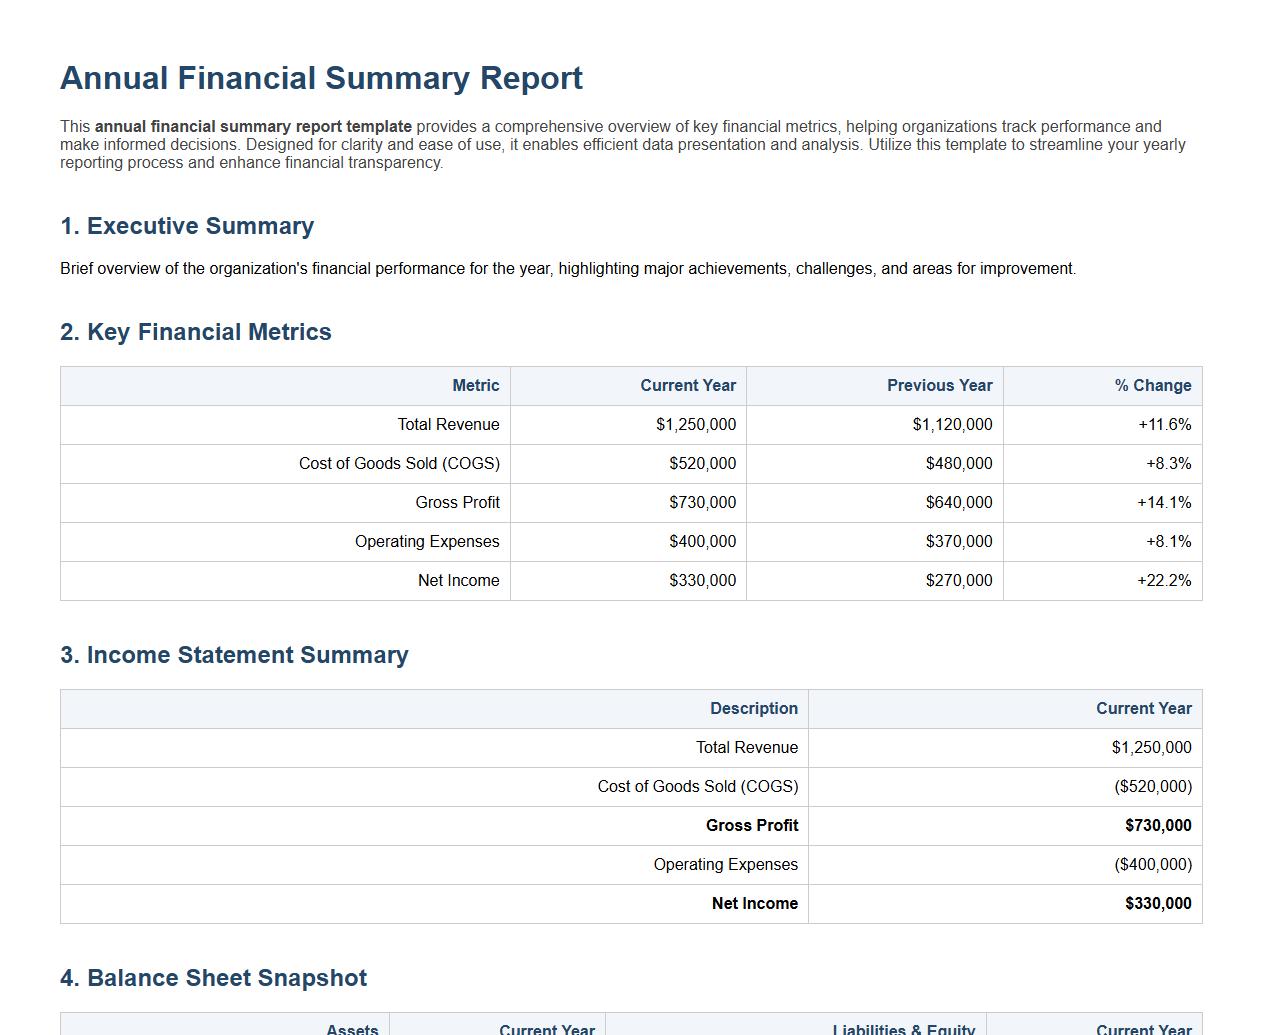Click the Annual Financial Summary Report title
The image size is (1263, 1035).
(321, 78)
